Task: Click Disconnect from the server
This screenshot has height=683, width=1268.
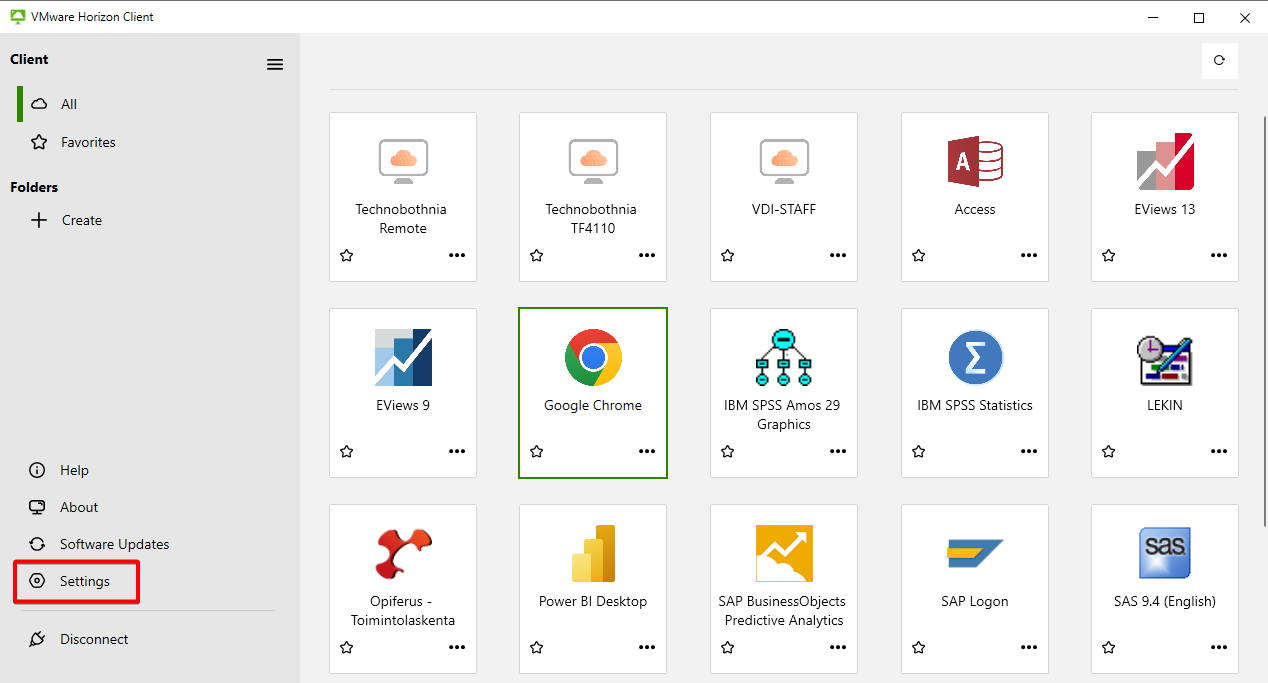Action: [x=93, y=639]
